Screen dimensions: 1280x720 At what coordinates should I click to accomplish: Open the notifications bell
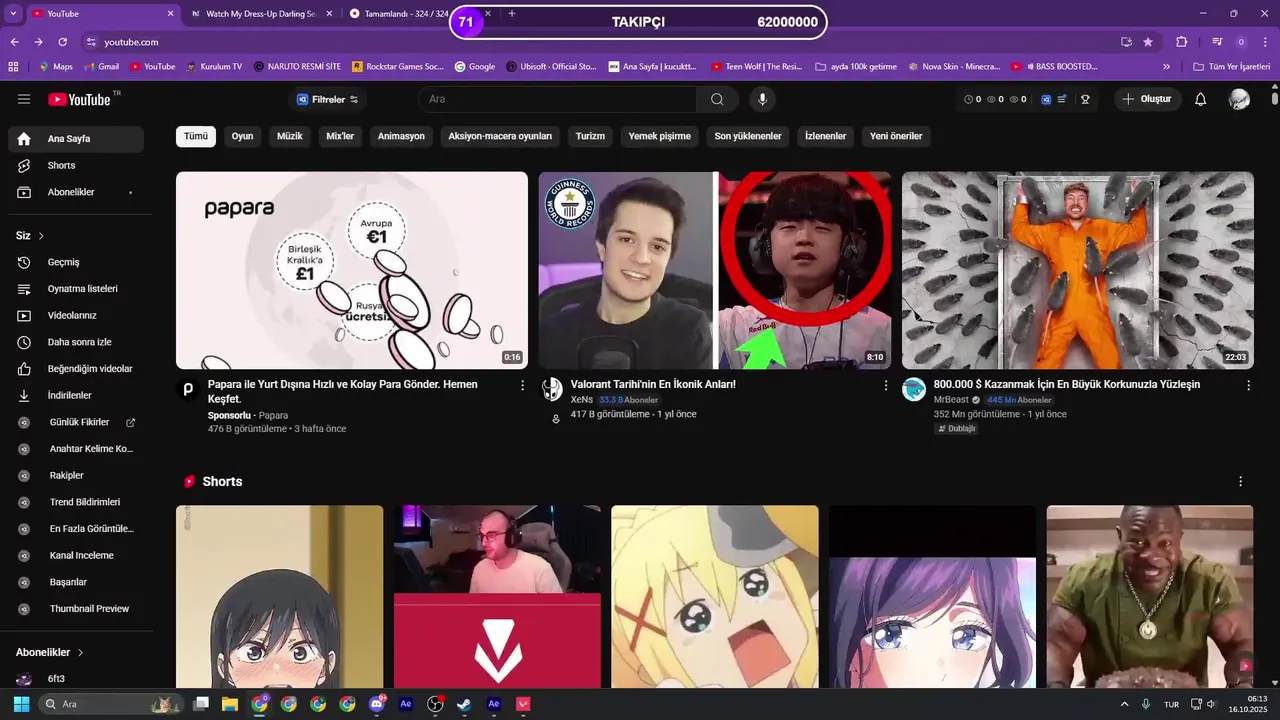(1201, 99)
